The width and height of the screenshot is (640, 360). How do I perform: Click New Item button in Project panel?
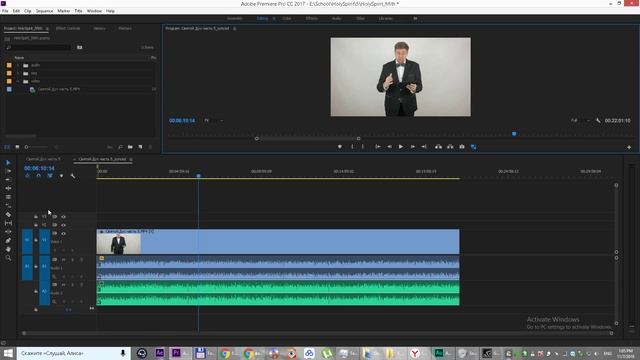[x=140, y=147]
